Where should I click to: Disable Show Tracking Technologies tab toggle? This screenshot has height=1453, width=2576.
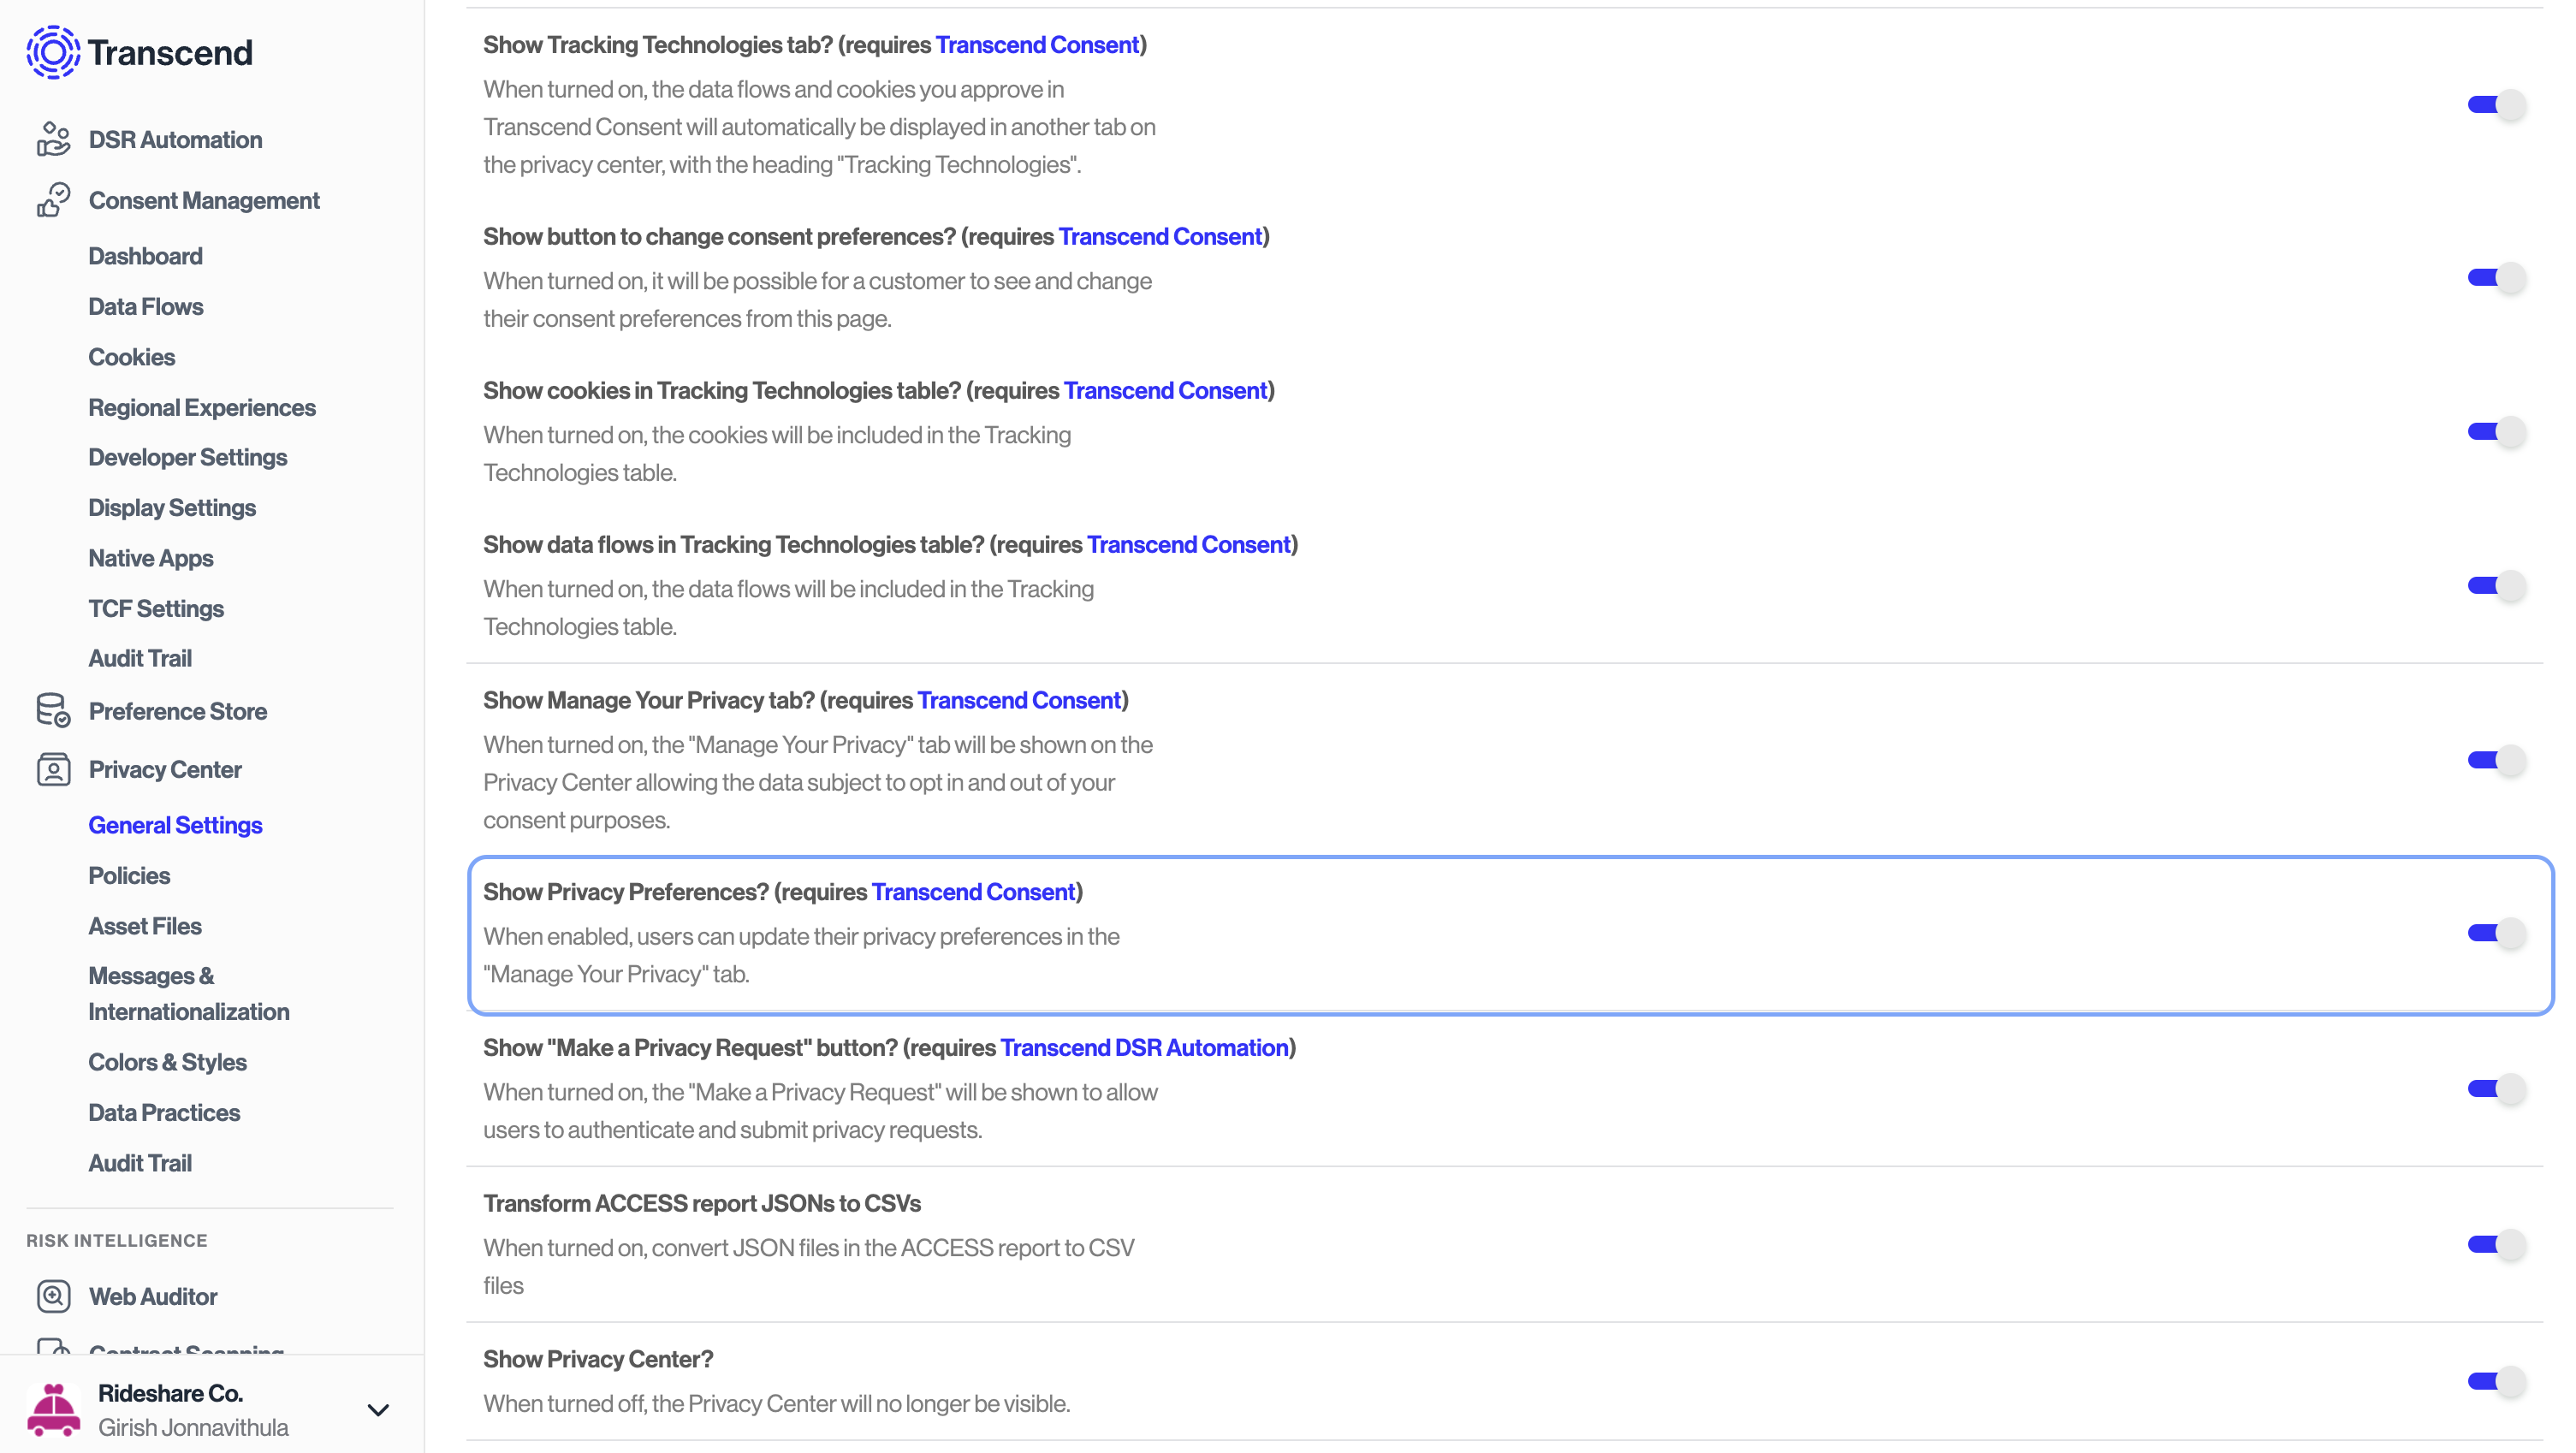[x=2500, y=104]
